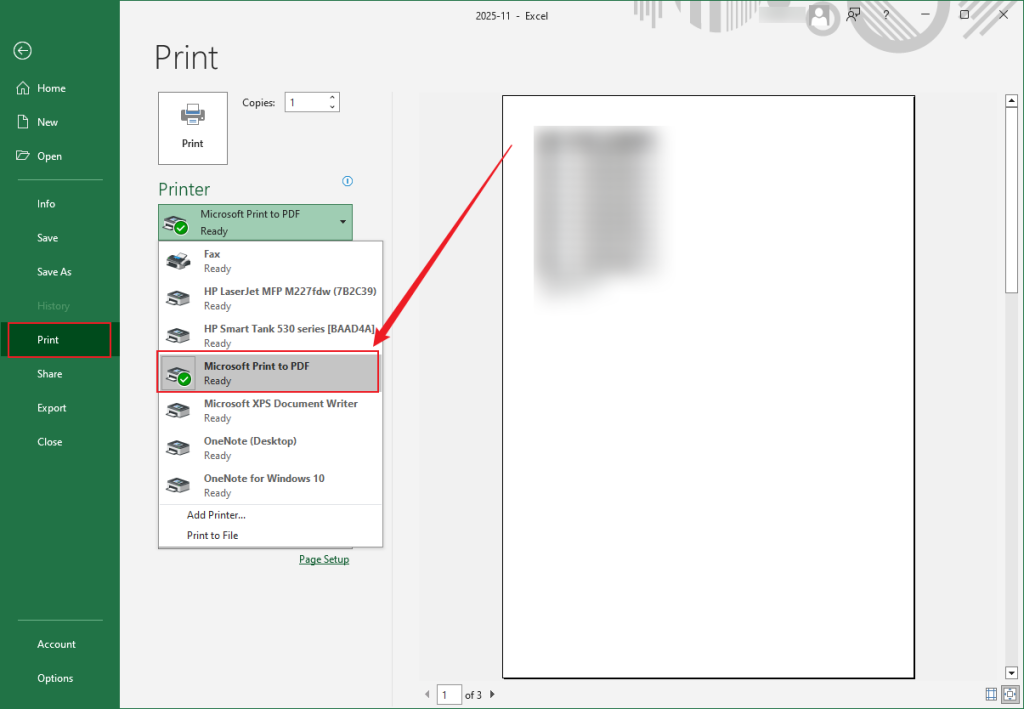Viewport: 1024px width, 709px height.
Task: Collapse the printer selection dropdown
Action: coord(341,222)
